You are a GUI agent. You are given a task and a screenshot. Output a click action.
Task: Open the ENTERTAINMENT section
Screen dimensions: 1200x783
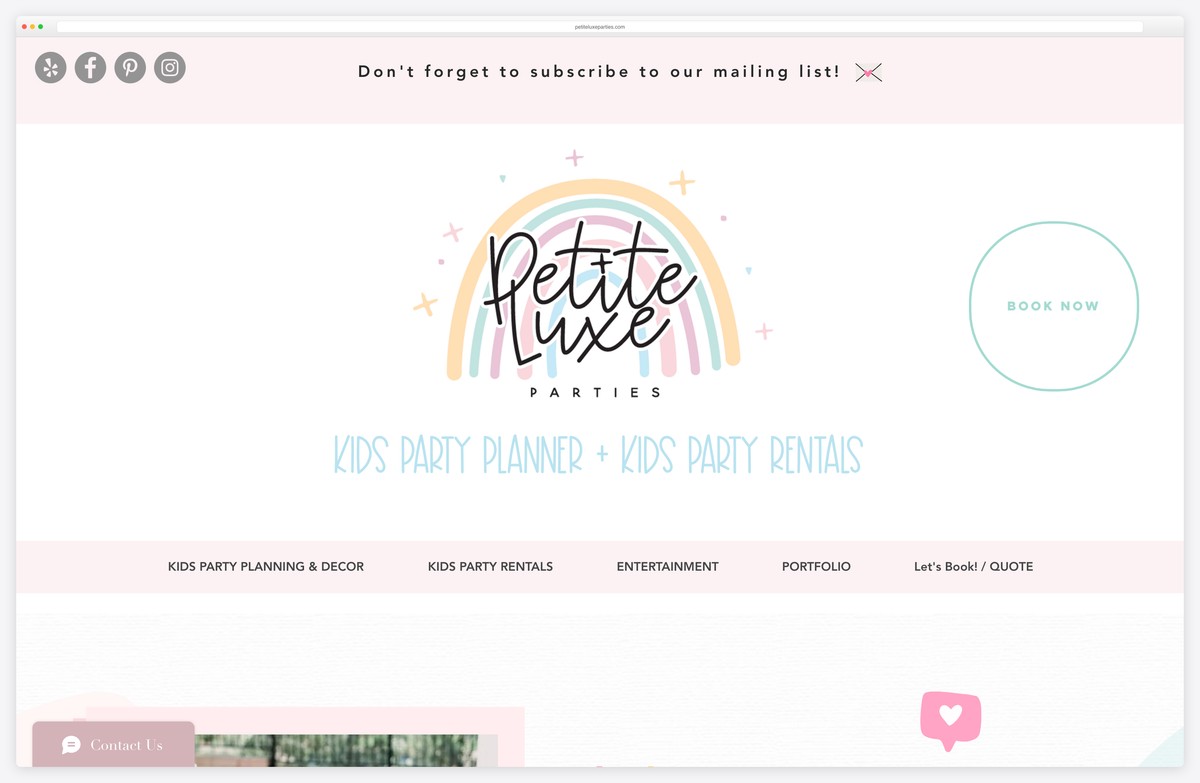tap(667, 566)
